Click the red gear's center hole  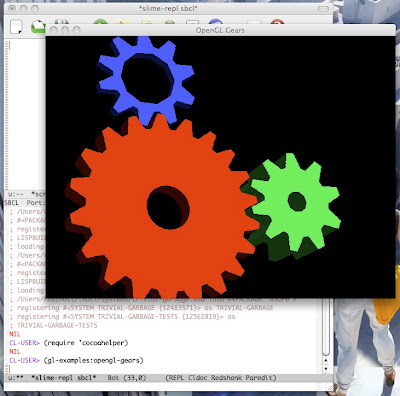click(168, 207)
